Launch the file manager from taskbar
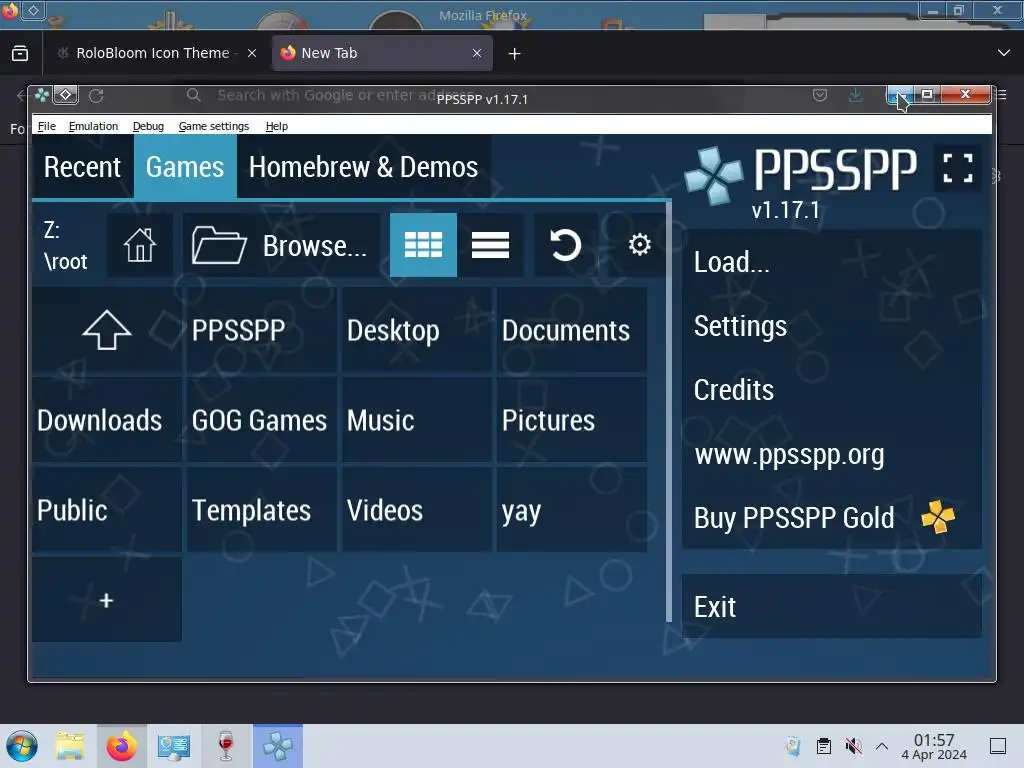This screenshot has height=768, width=1024. (71, 746)
